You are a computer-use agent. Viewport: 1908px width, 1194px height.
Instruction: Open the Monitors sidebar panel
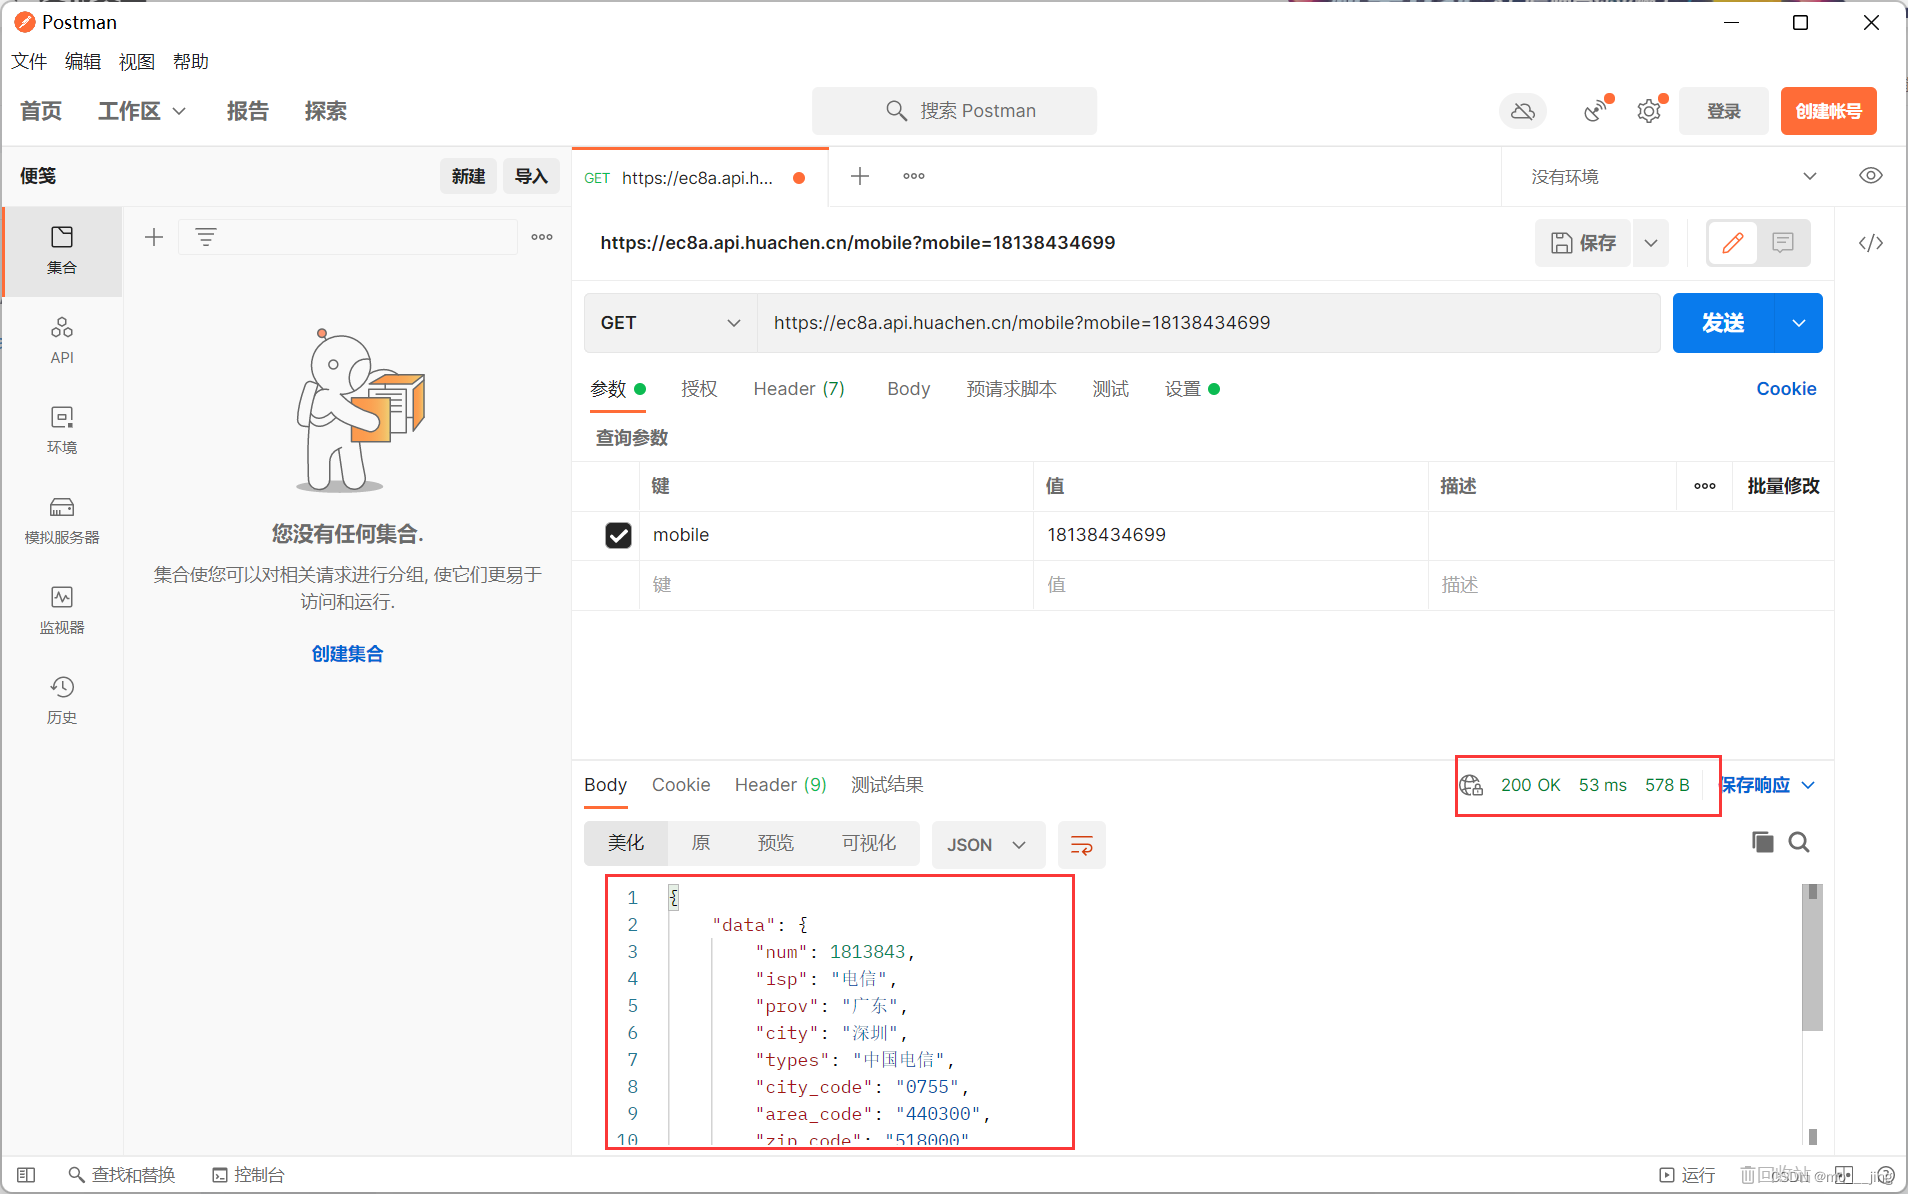coord(62,610)
